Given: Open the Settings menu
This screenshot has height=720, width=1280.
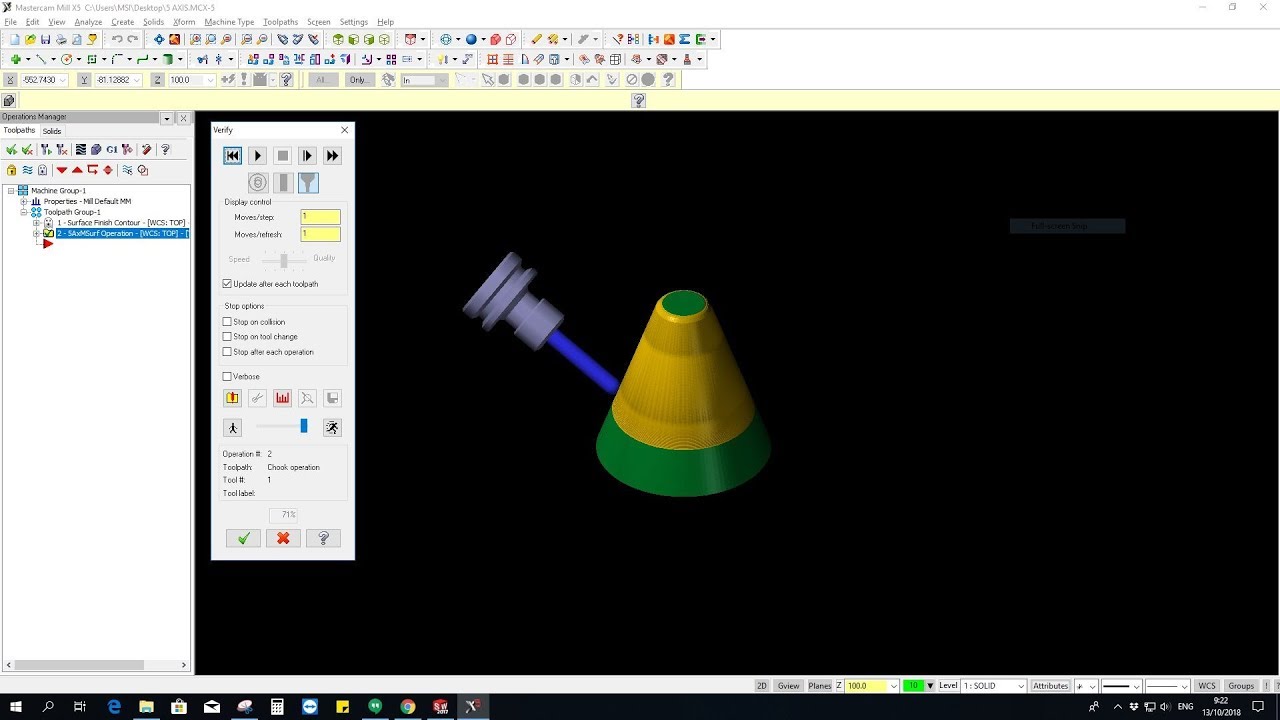Looking at the screenshot, I should tap(353, 21).
